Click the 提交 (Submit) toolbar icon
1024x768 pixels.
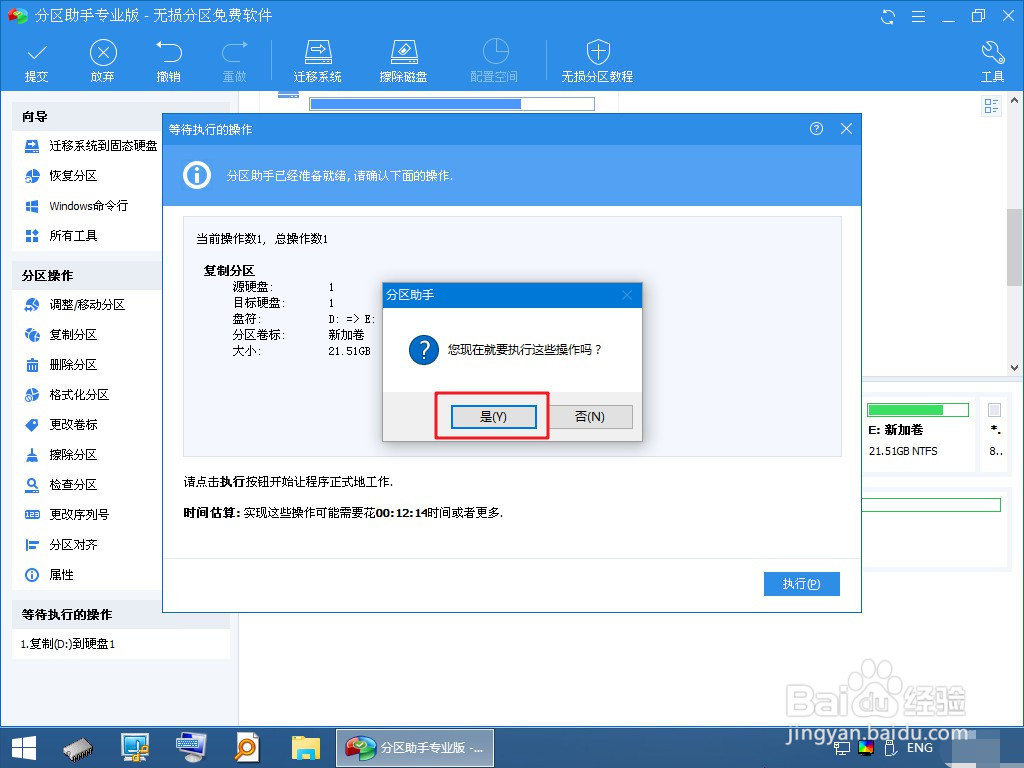(x=37, y=61)
